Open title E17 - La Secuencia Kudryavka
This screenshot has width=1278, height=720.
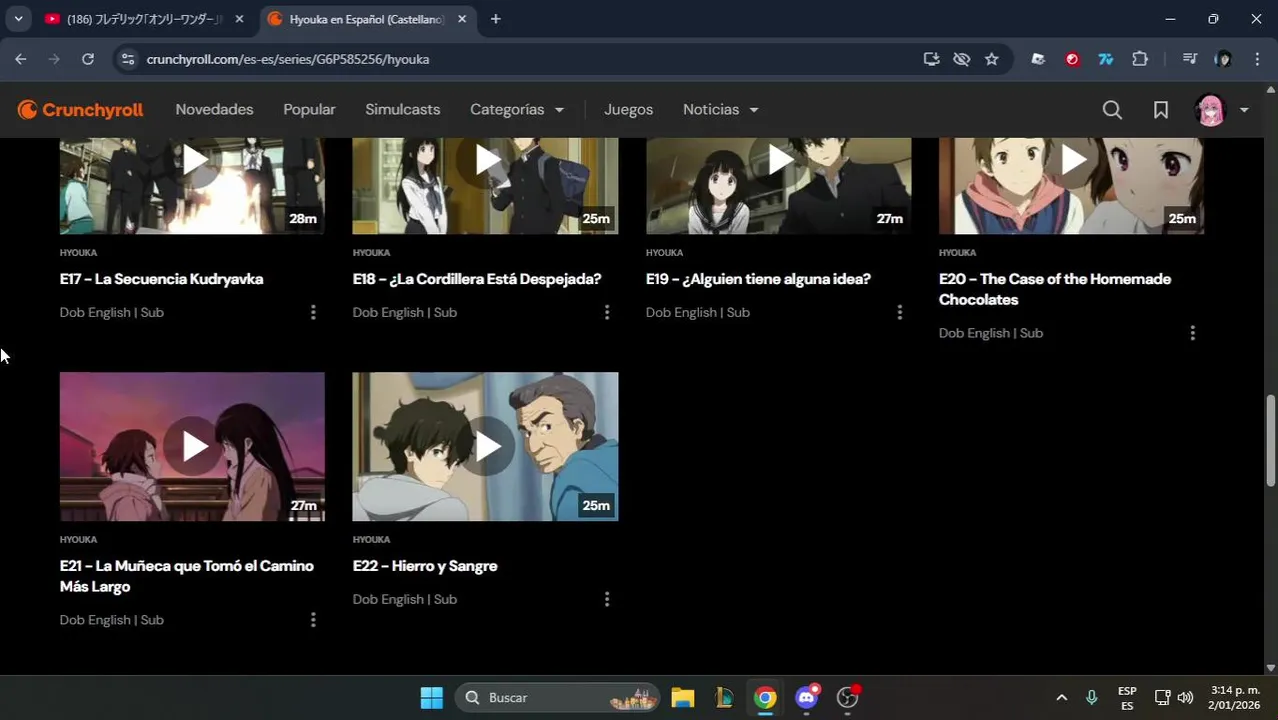[161, 279]
